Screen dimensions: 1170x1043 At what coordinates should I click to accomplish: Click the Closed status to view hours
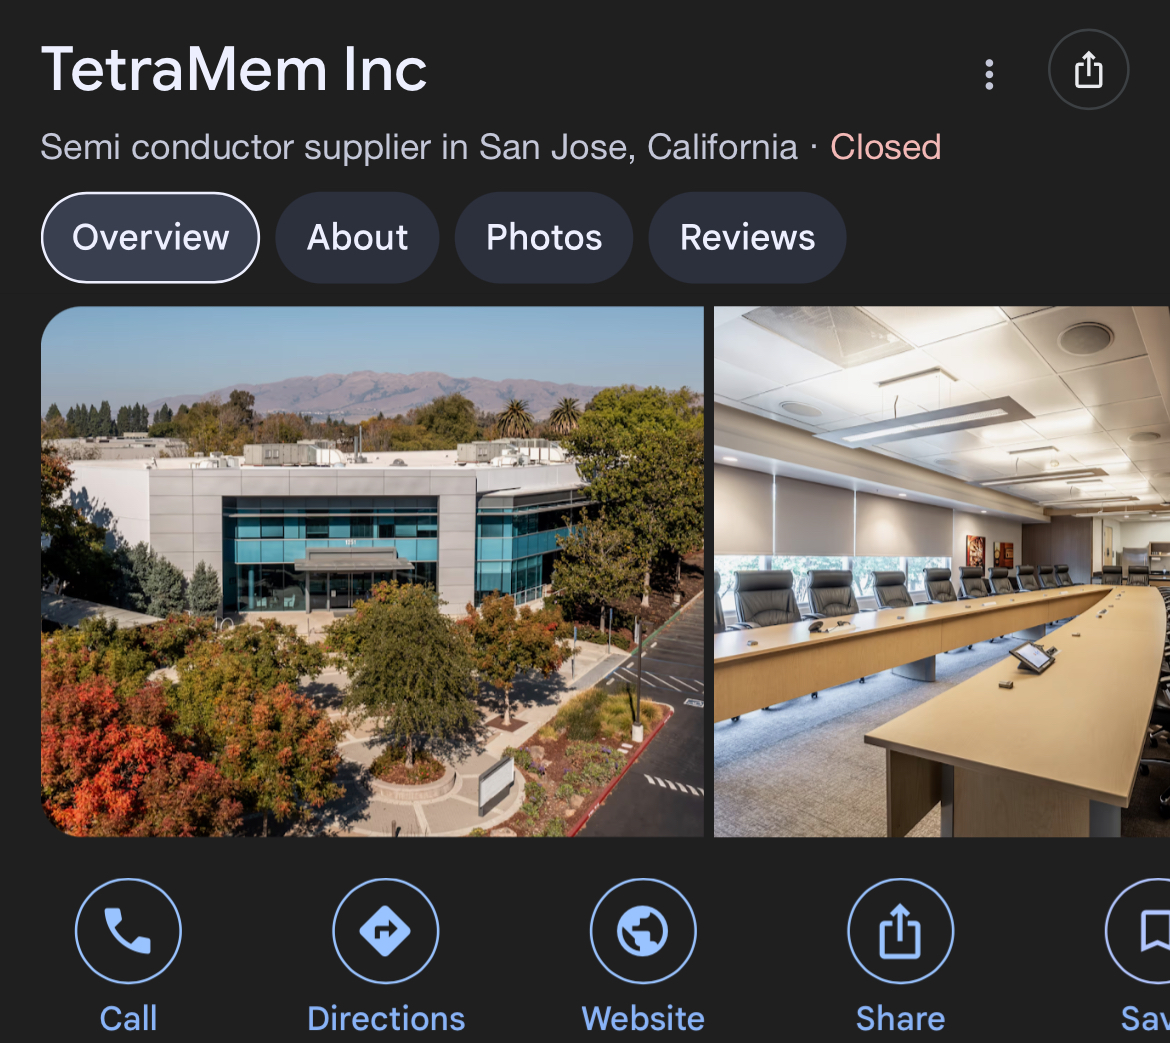tap(886, 147)
